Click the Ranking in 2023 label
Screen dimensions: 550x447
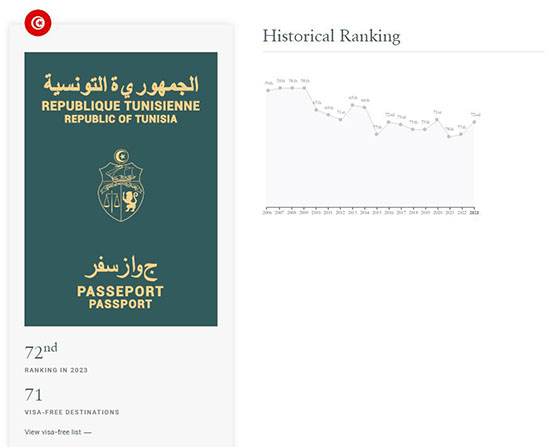point(56,370)
